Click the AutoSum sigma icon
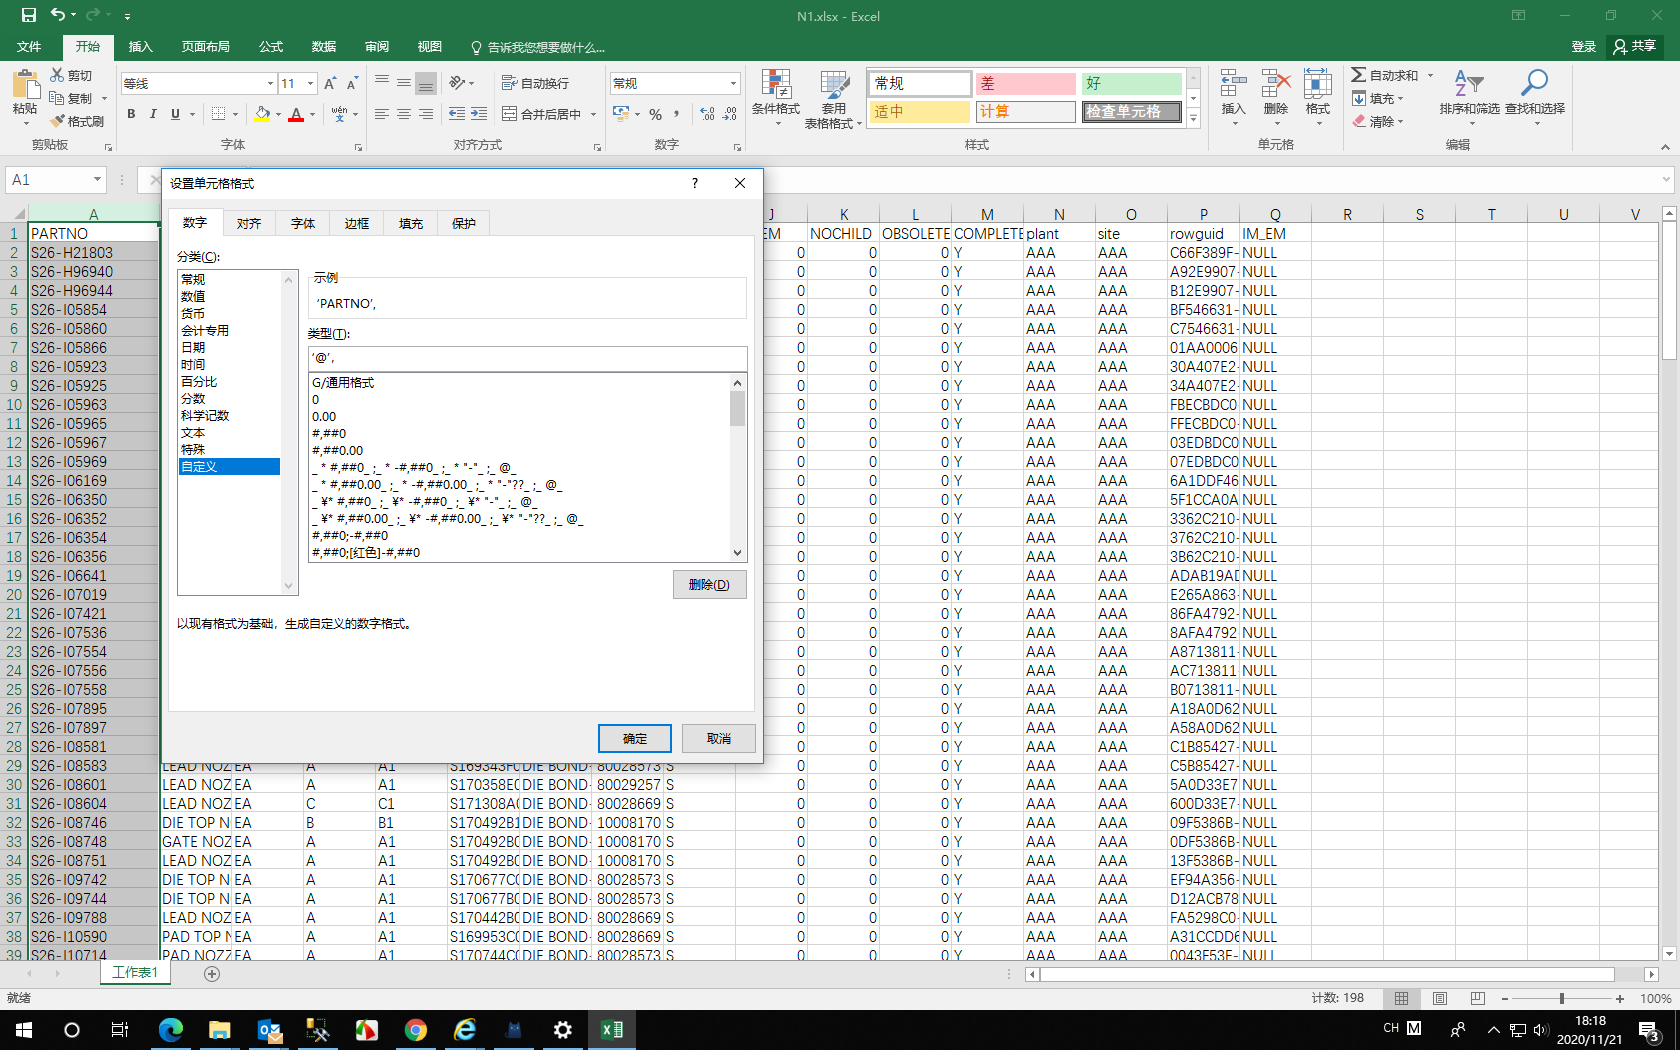Viewport: 1680px width, 1050px height. tap(1359, 75)
